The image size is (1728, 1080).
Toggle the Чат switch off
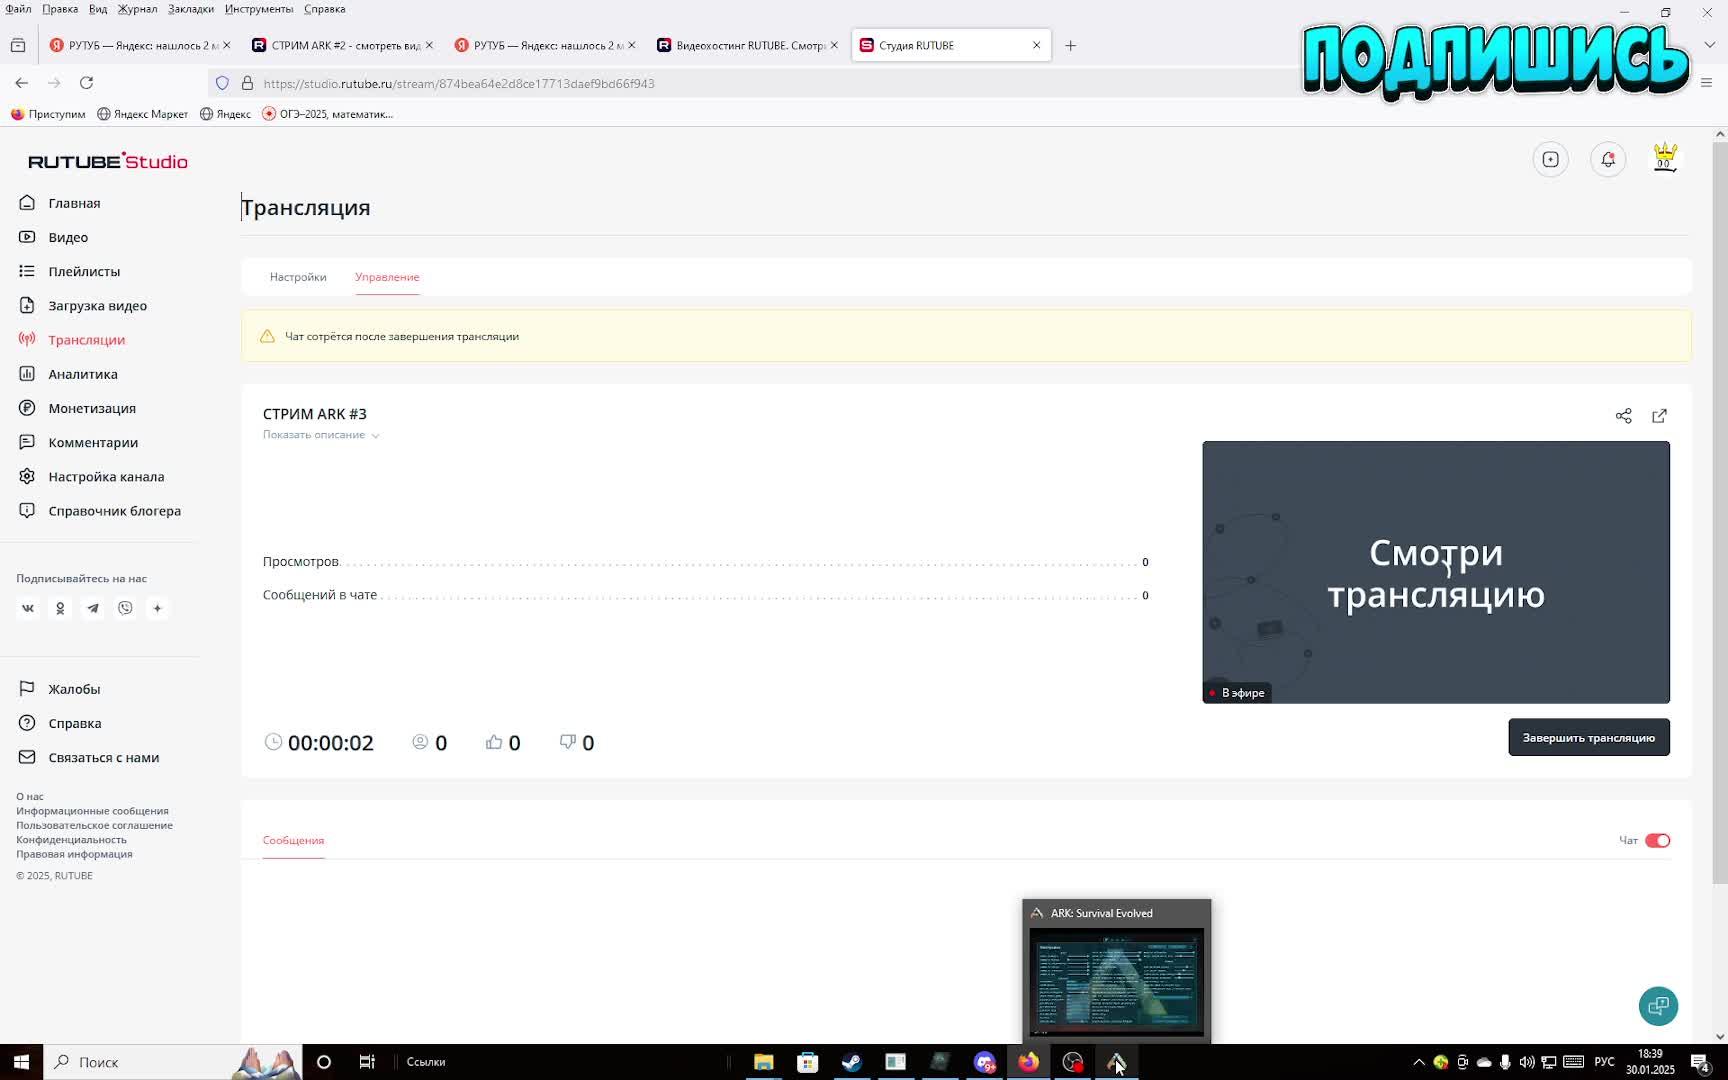[1657, 840]
